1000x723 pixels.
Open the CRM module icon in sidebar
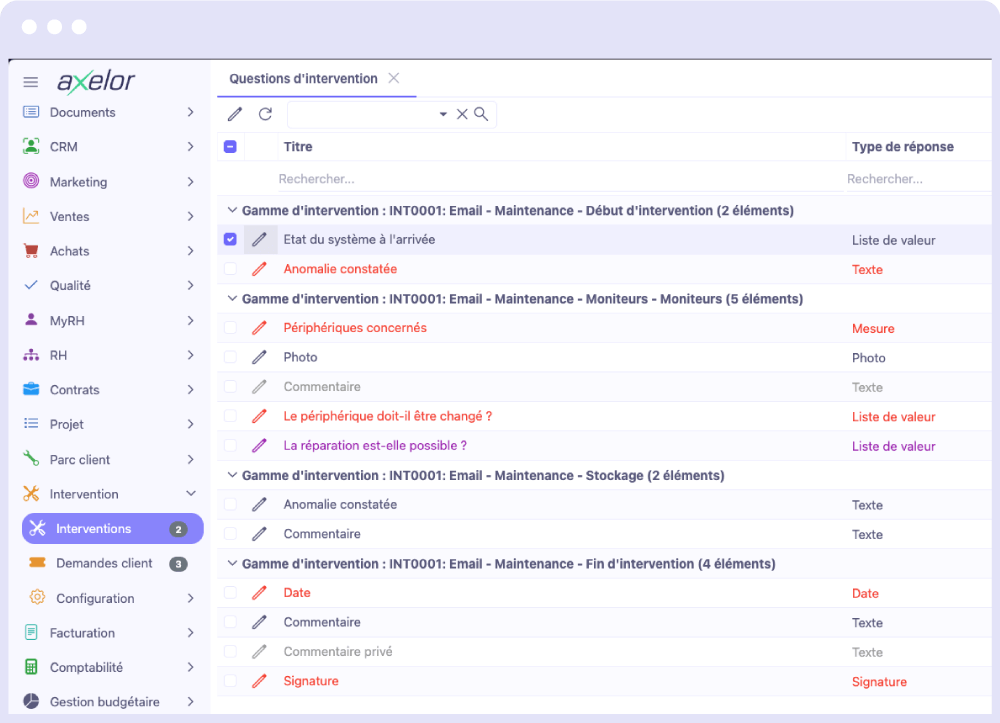(x=31, y=147)
